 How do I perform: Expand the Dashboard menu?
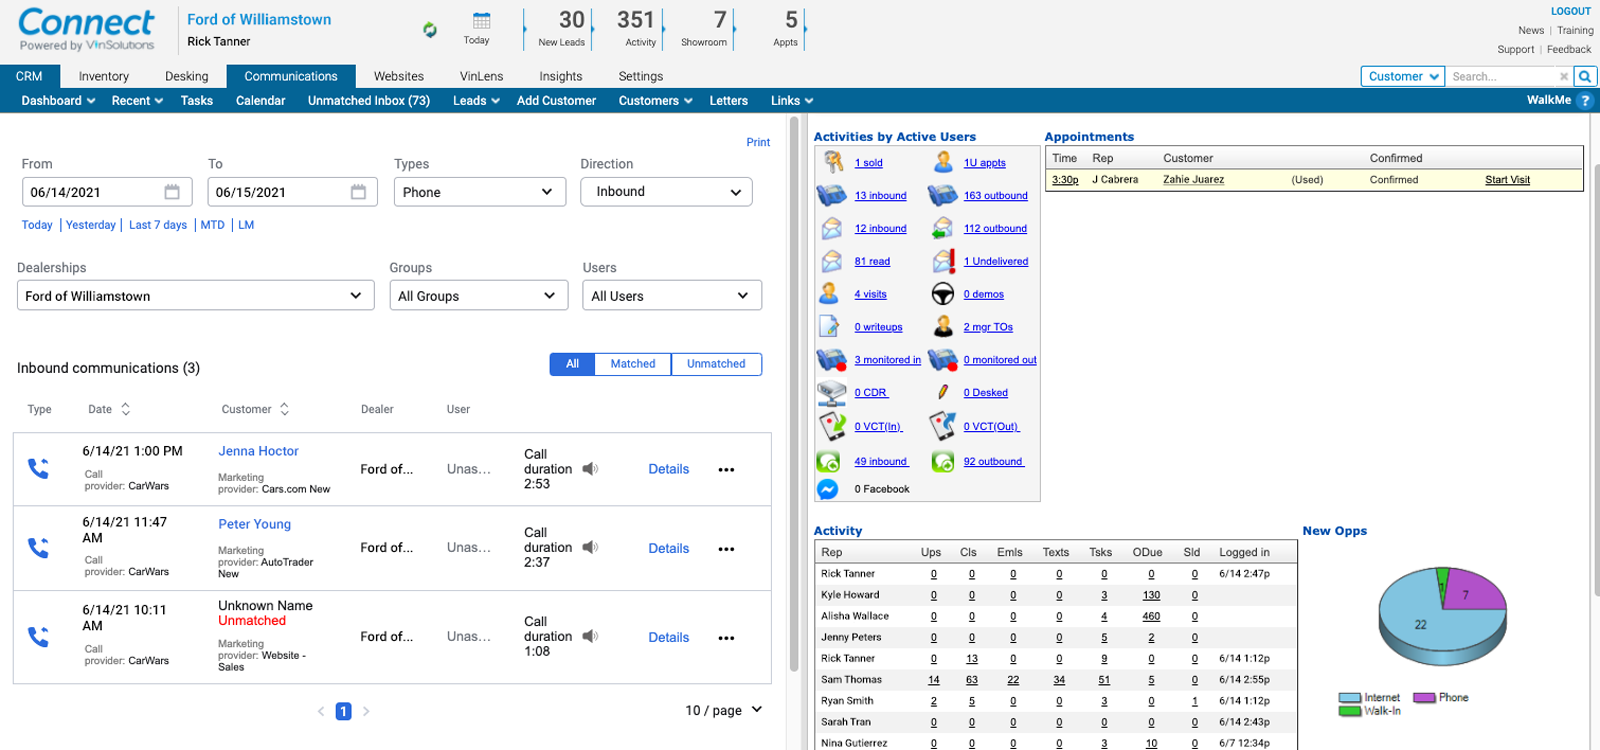click(58, 100)
